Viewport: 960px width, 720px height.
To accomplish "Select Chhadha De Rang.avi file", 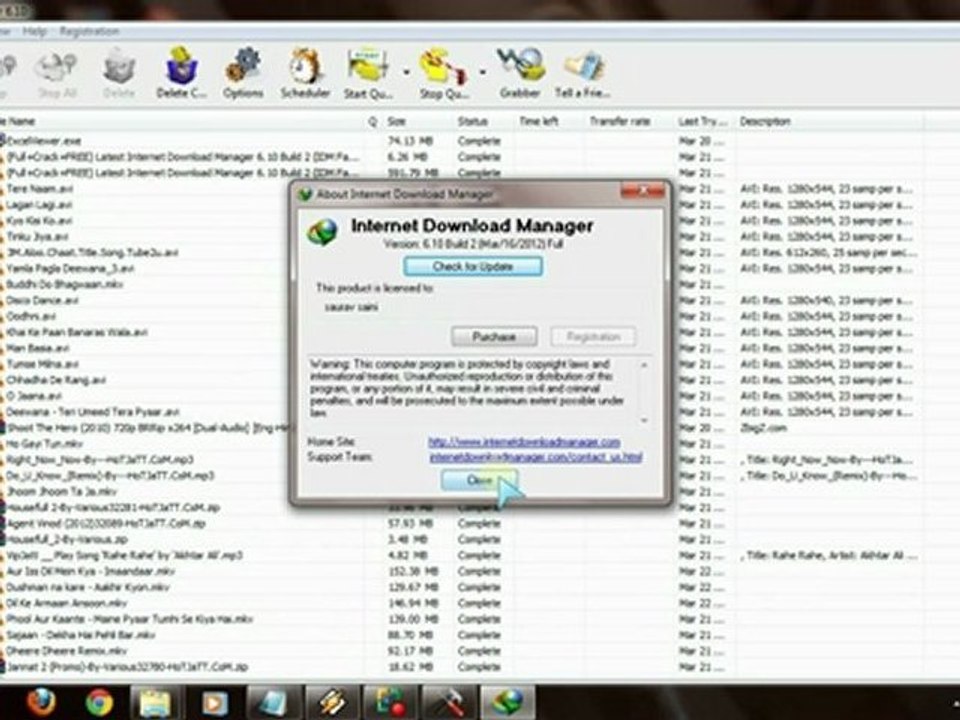I will [x=56, y=380].
